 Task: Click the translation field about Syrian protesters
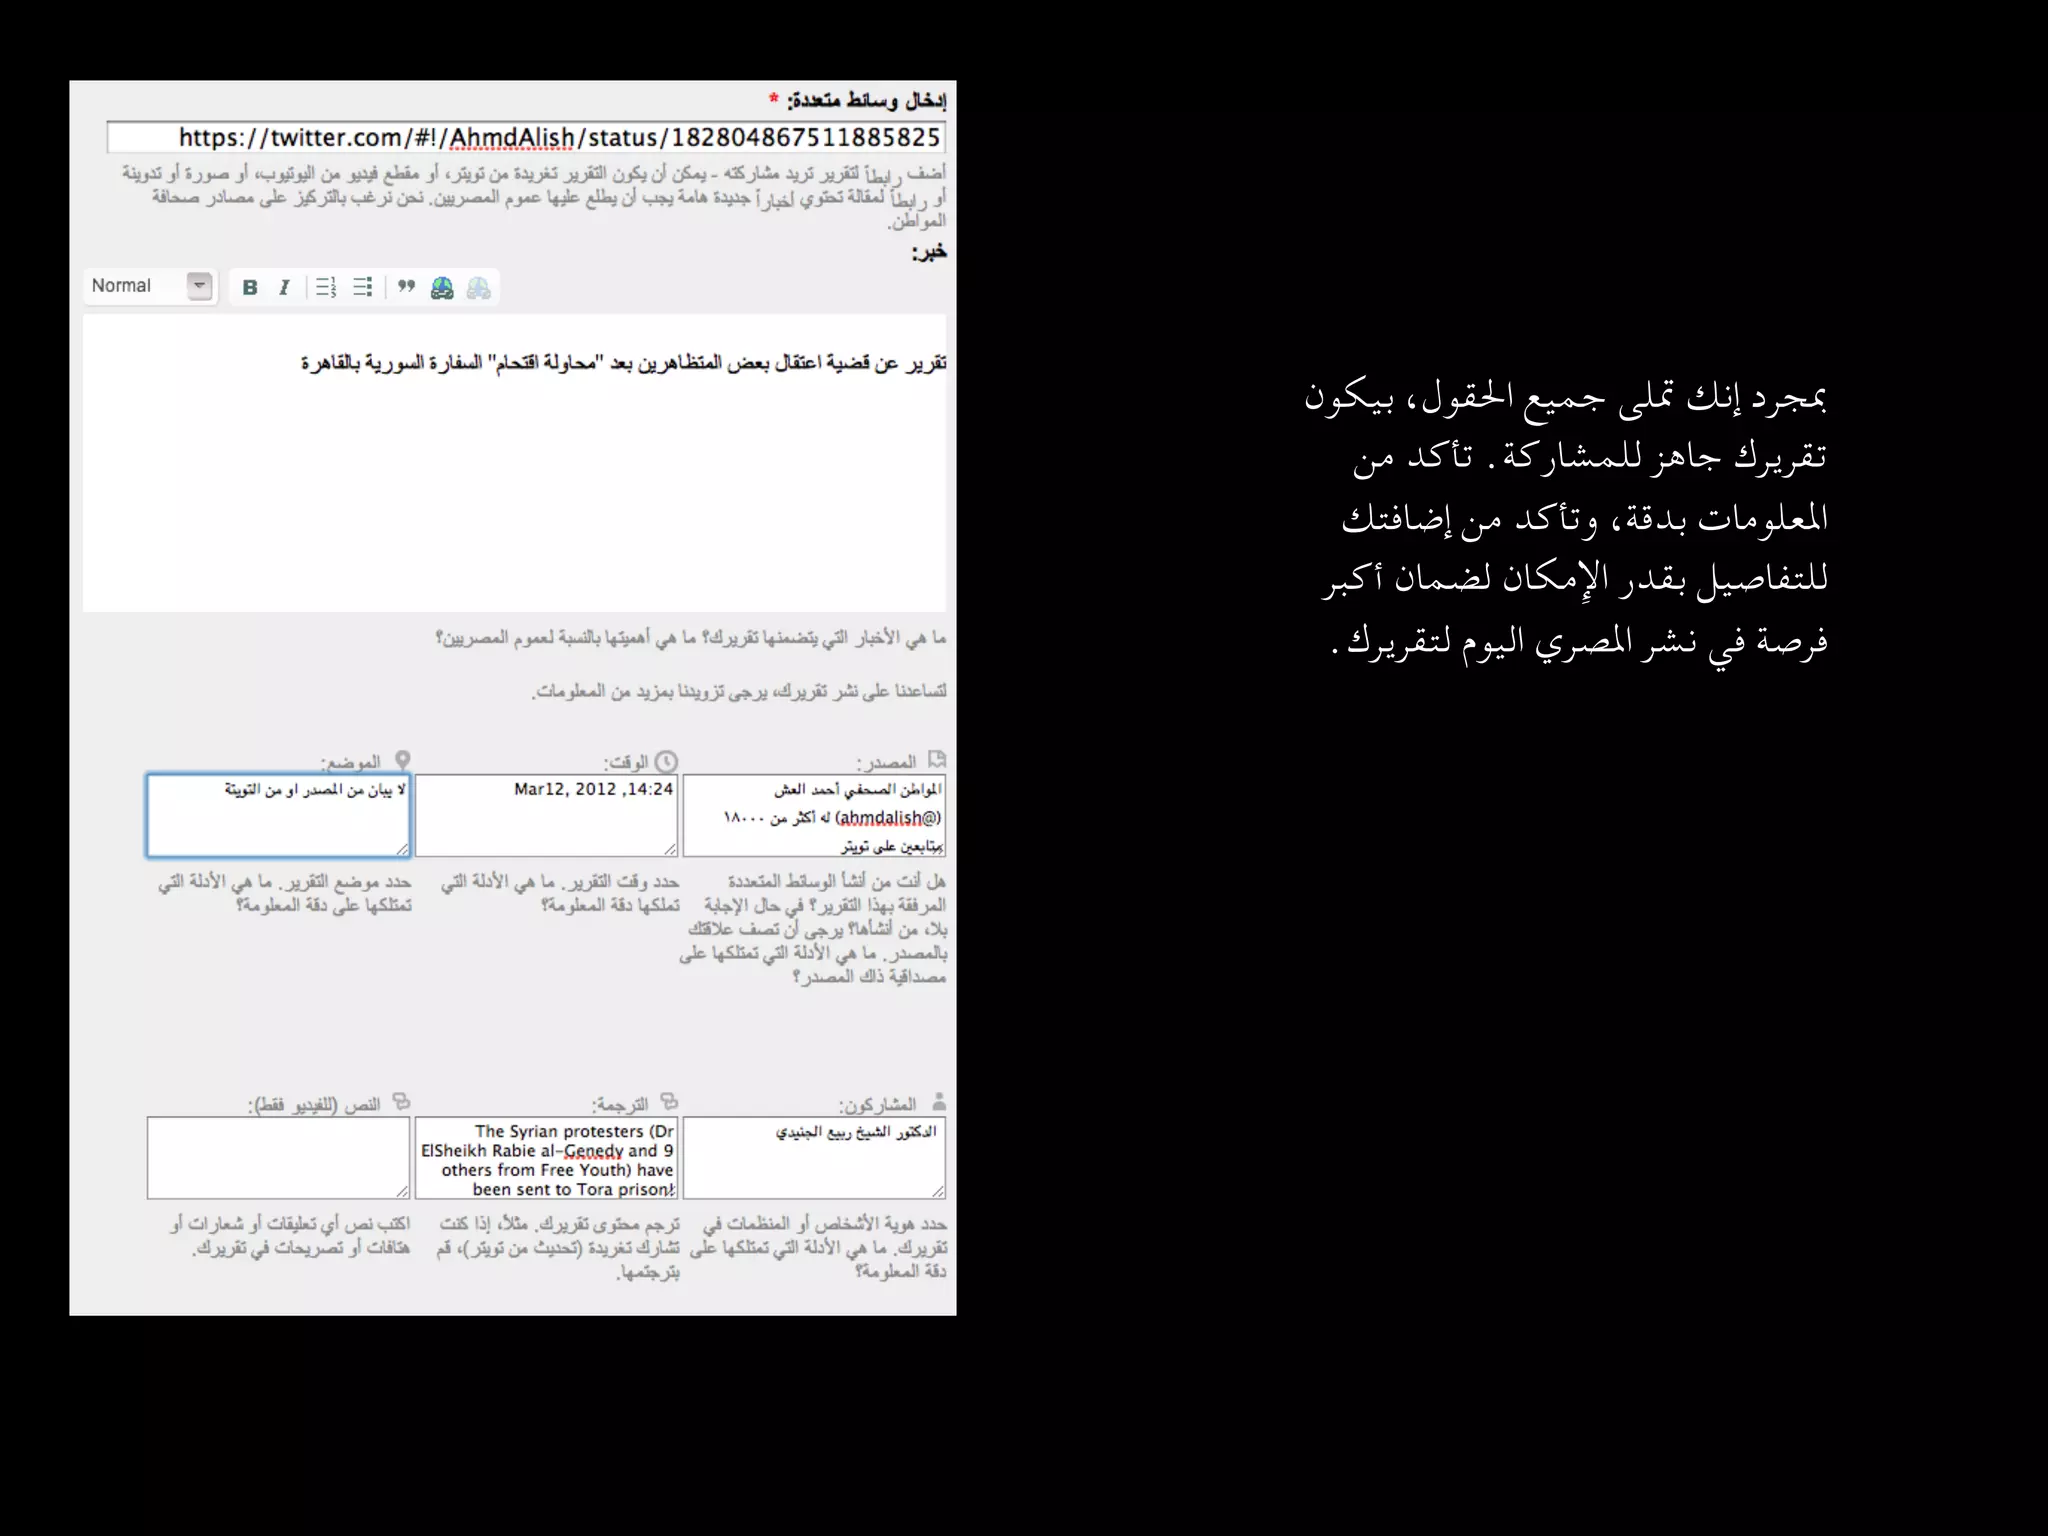546,1158
